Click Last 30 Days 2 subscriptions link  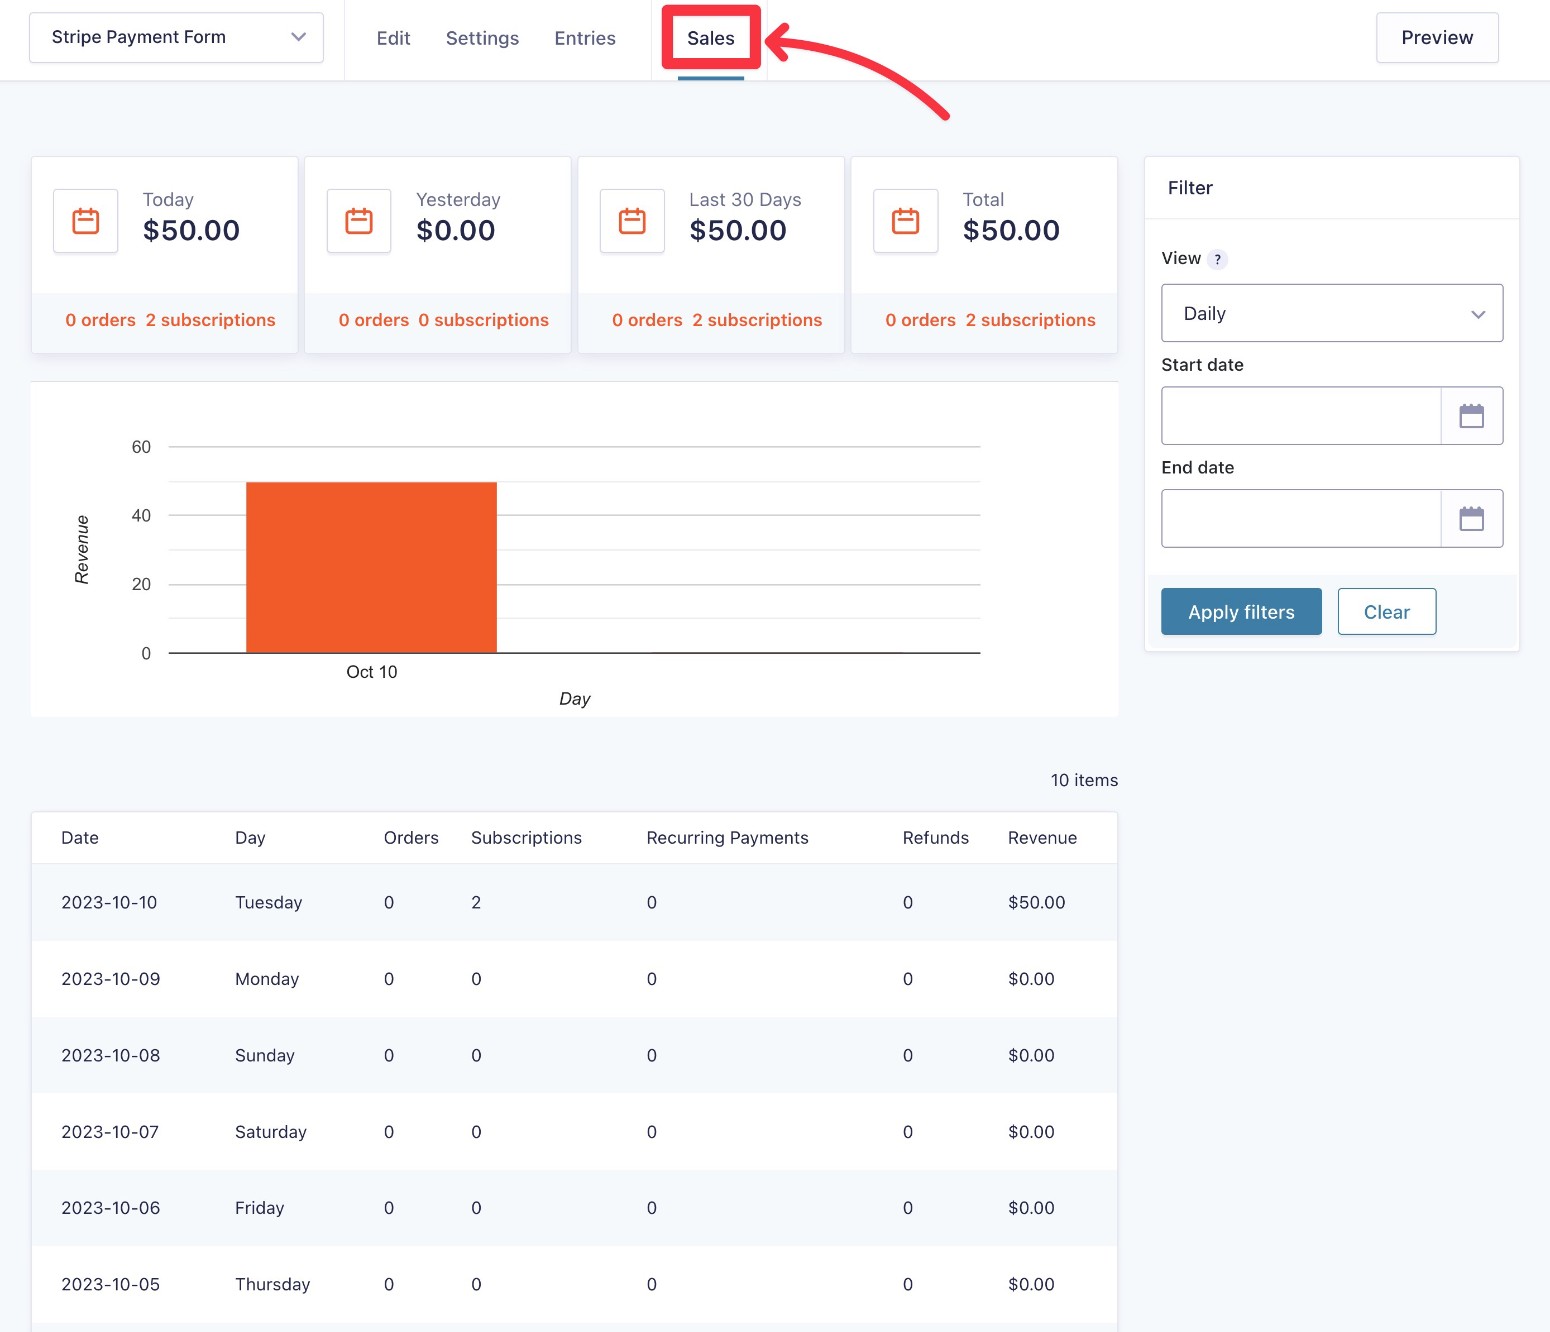point(757,320)
